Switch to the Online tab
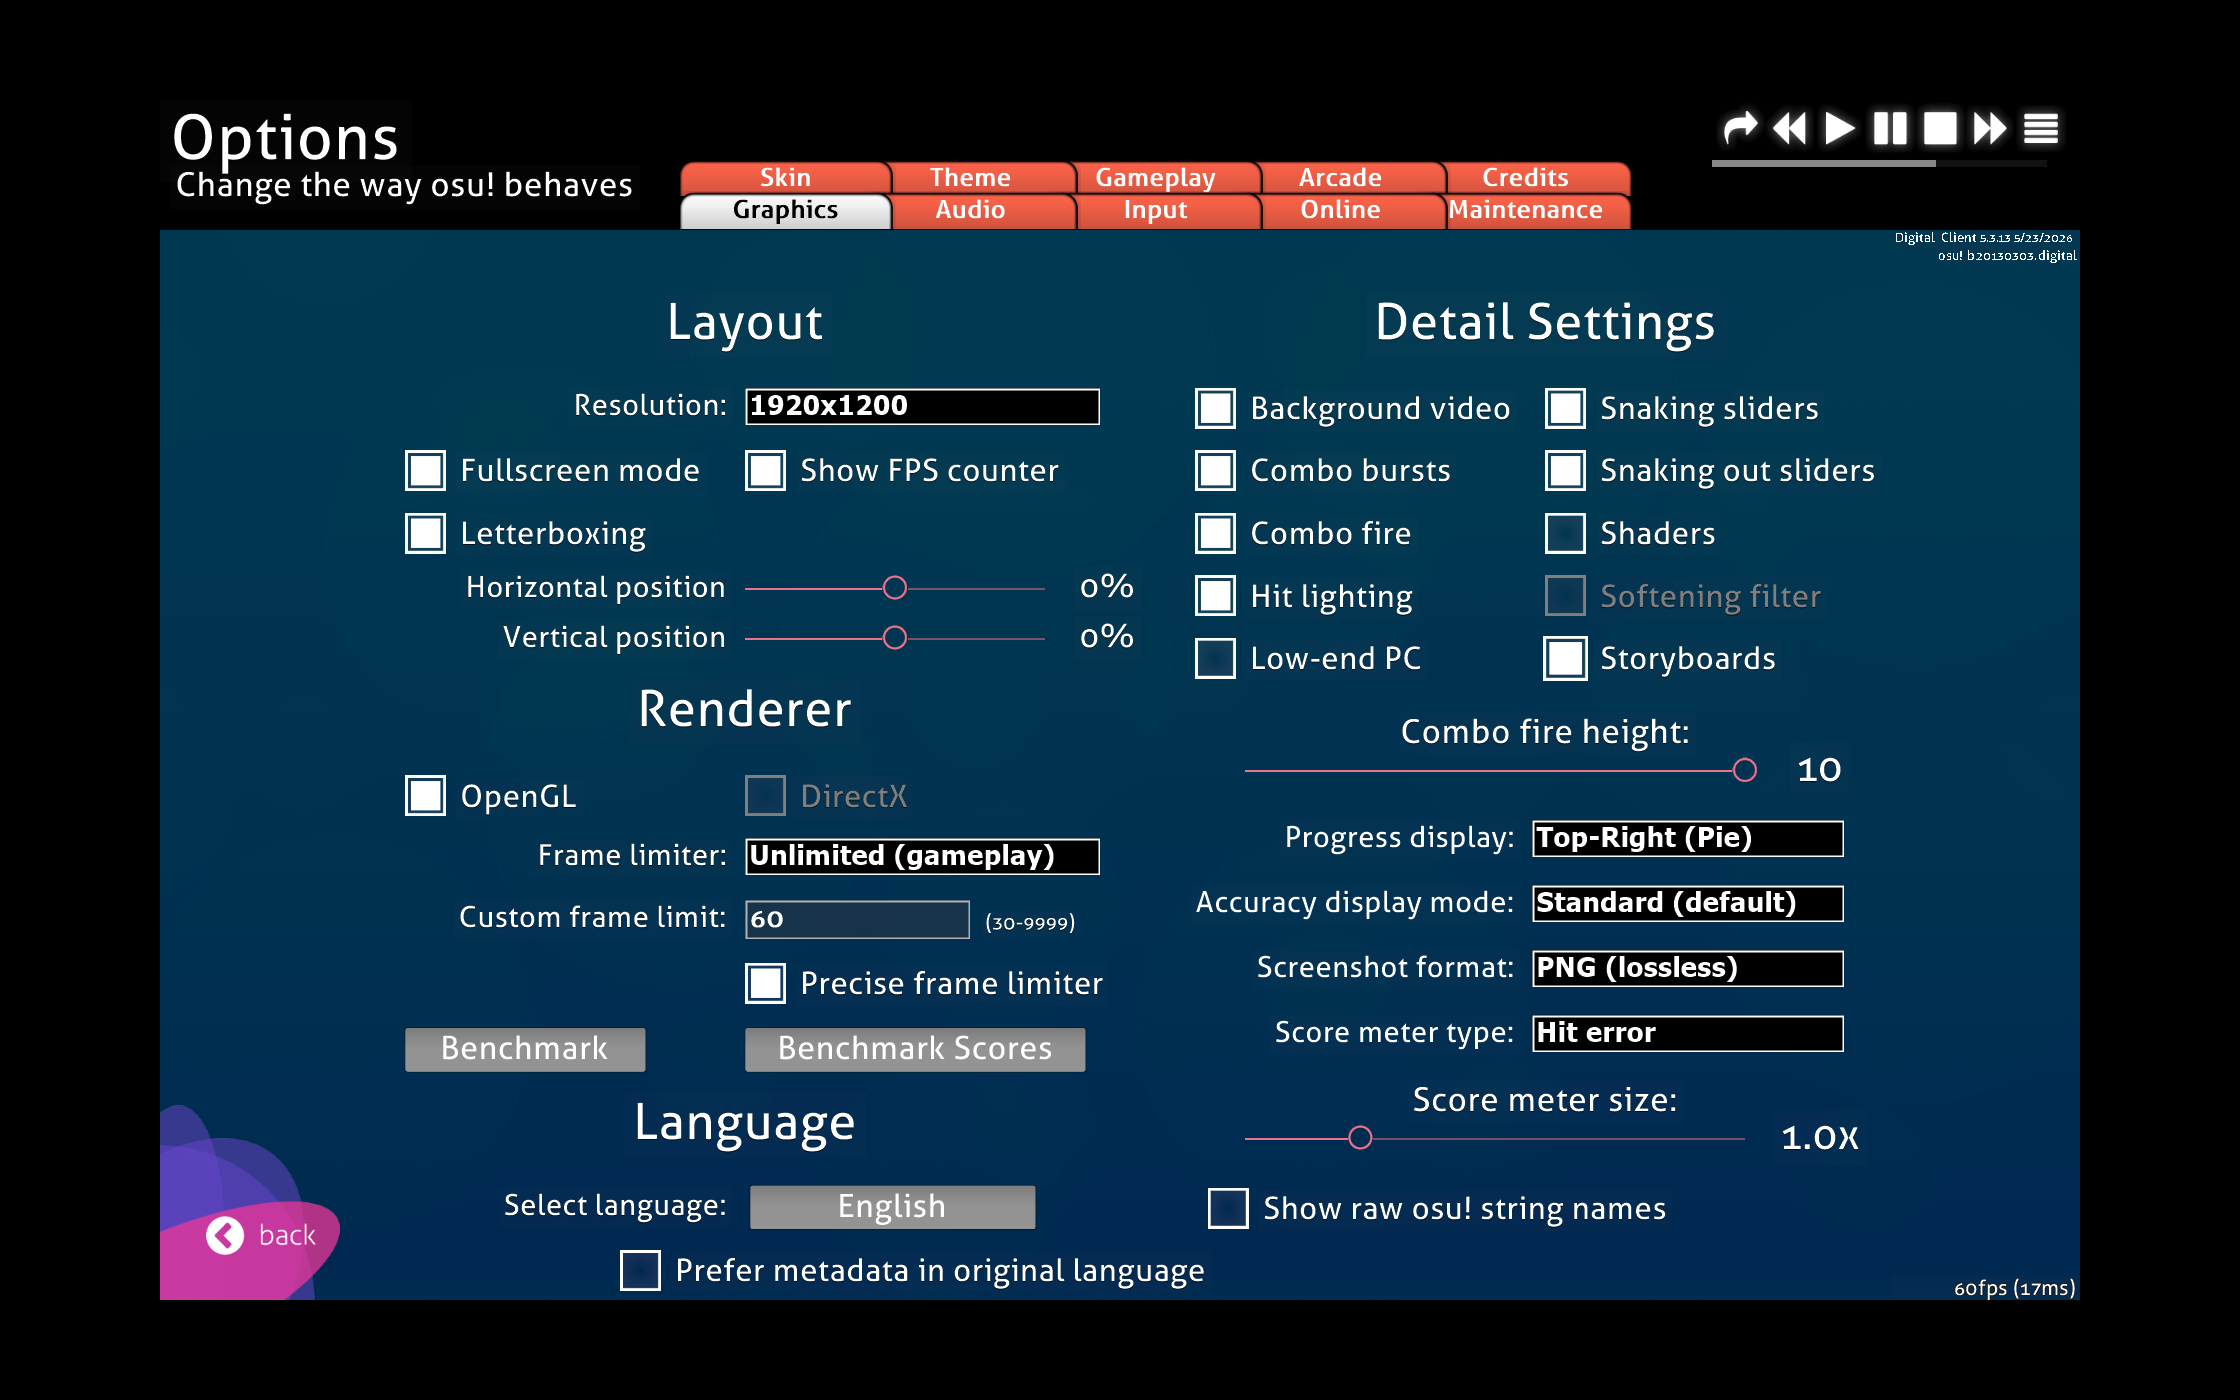The height and width of the screenshot is (1400, 2240). (x=1340, y=210)
